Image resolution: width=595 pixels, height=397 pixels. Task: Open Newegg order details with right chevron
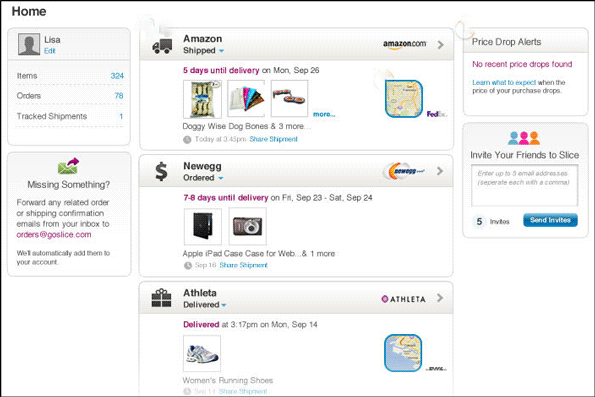click(x=440, y=171)
